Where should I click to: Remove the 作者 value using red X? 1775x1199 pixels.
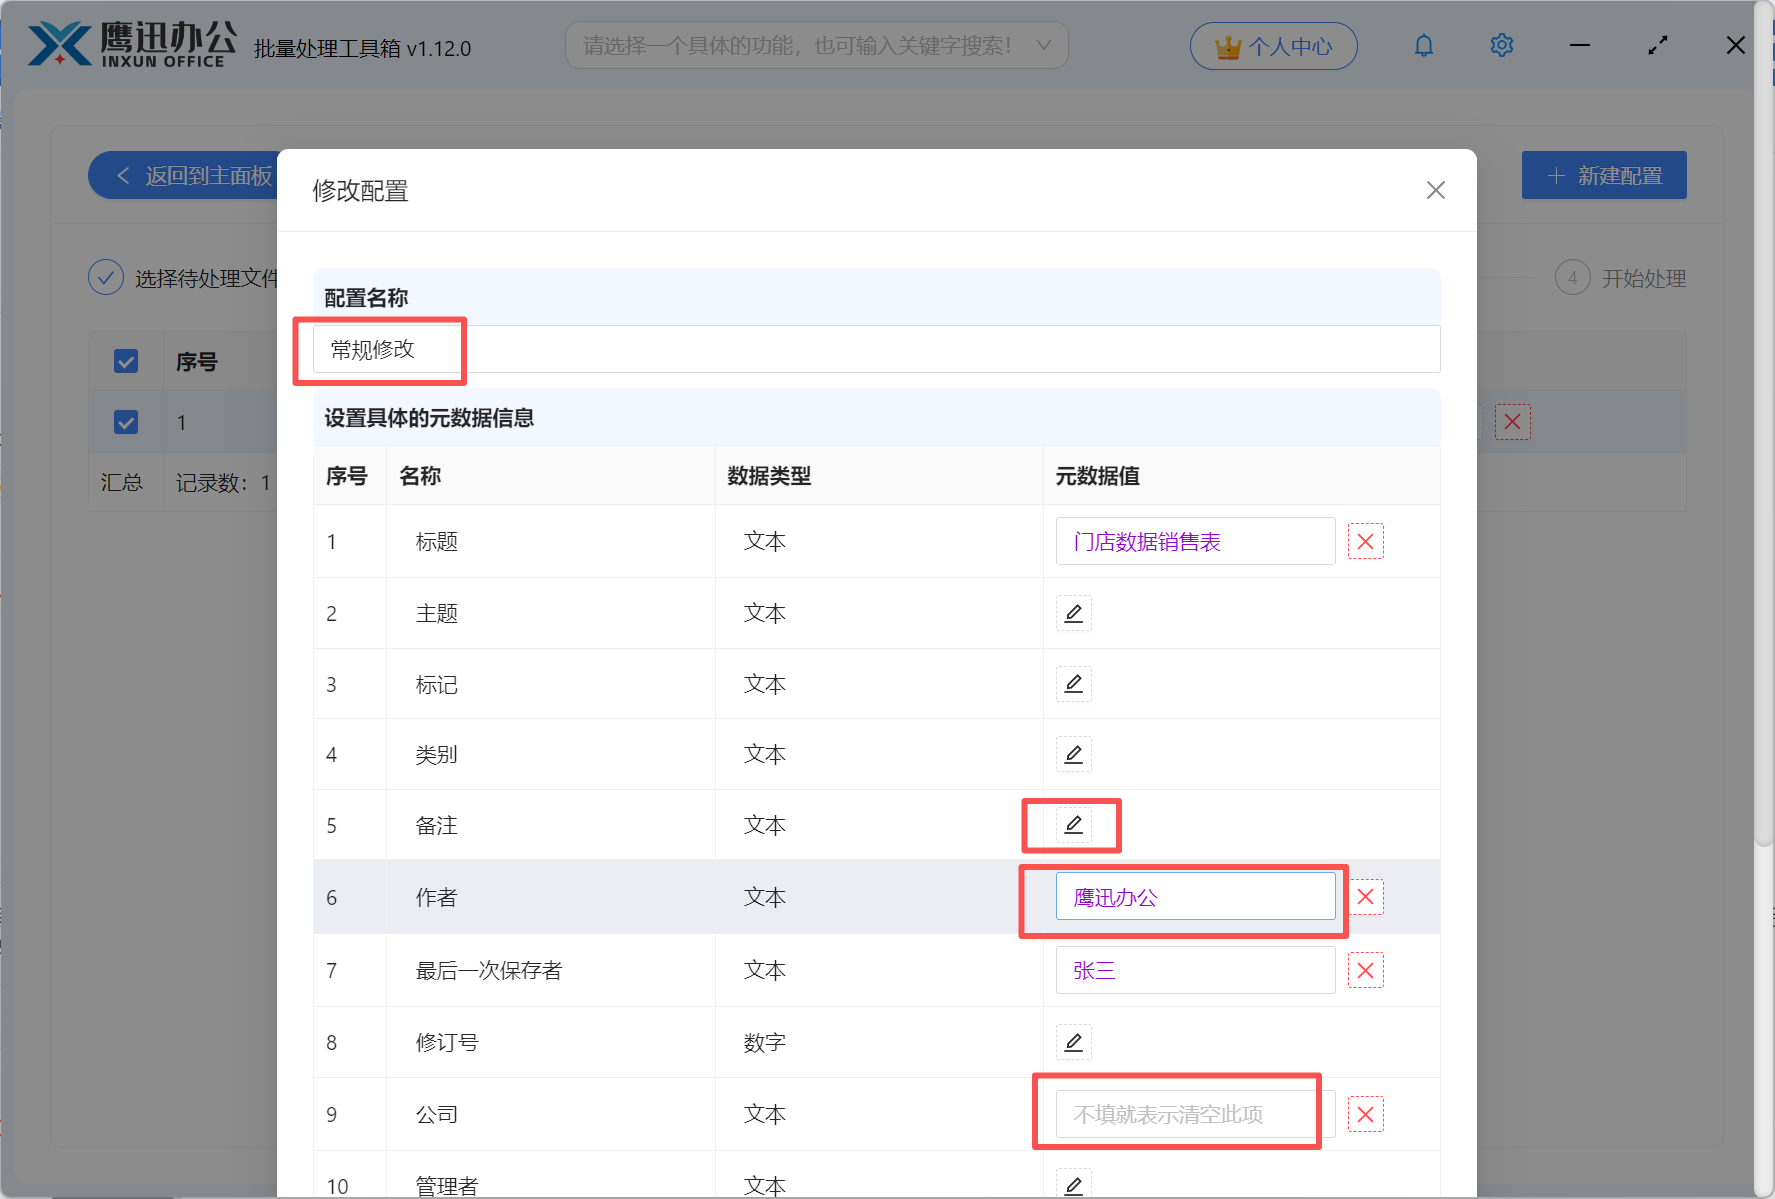coord(1365,897)
